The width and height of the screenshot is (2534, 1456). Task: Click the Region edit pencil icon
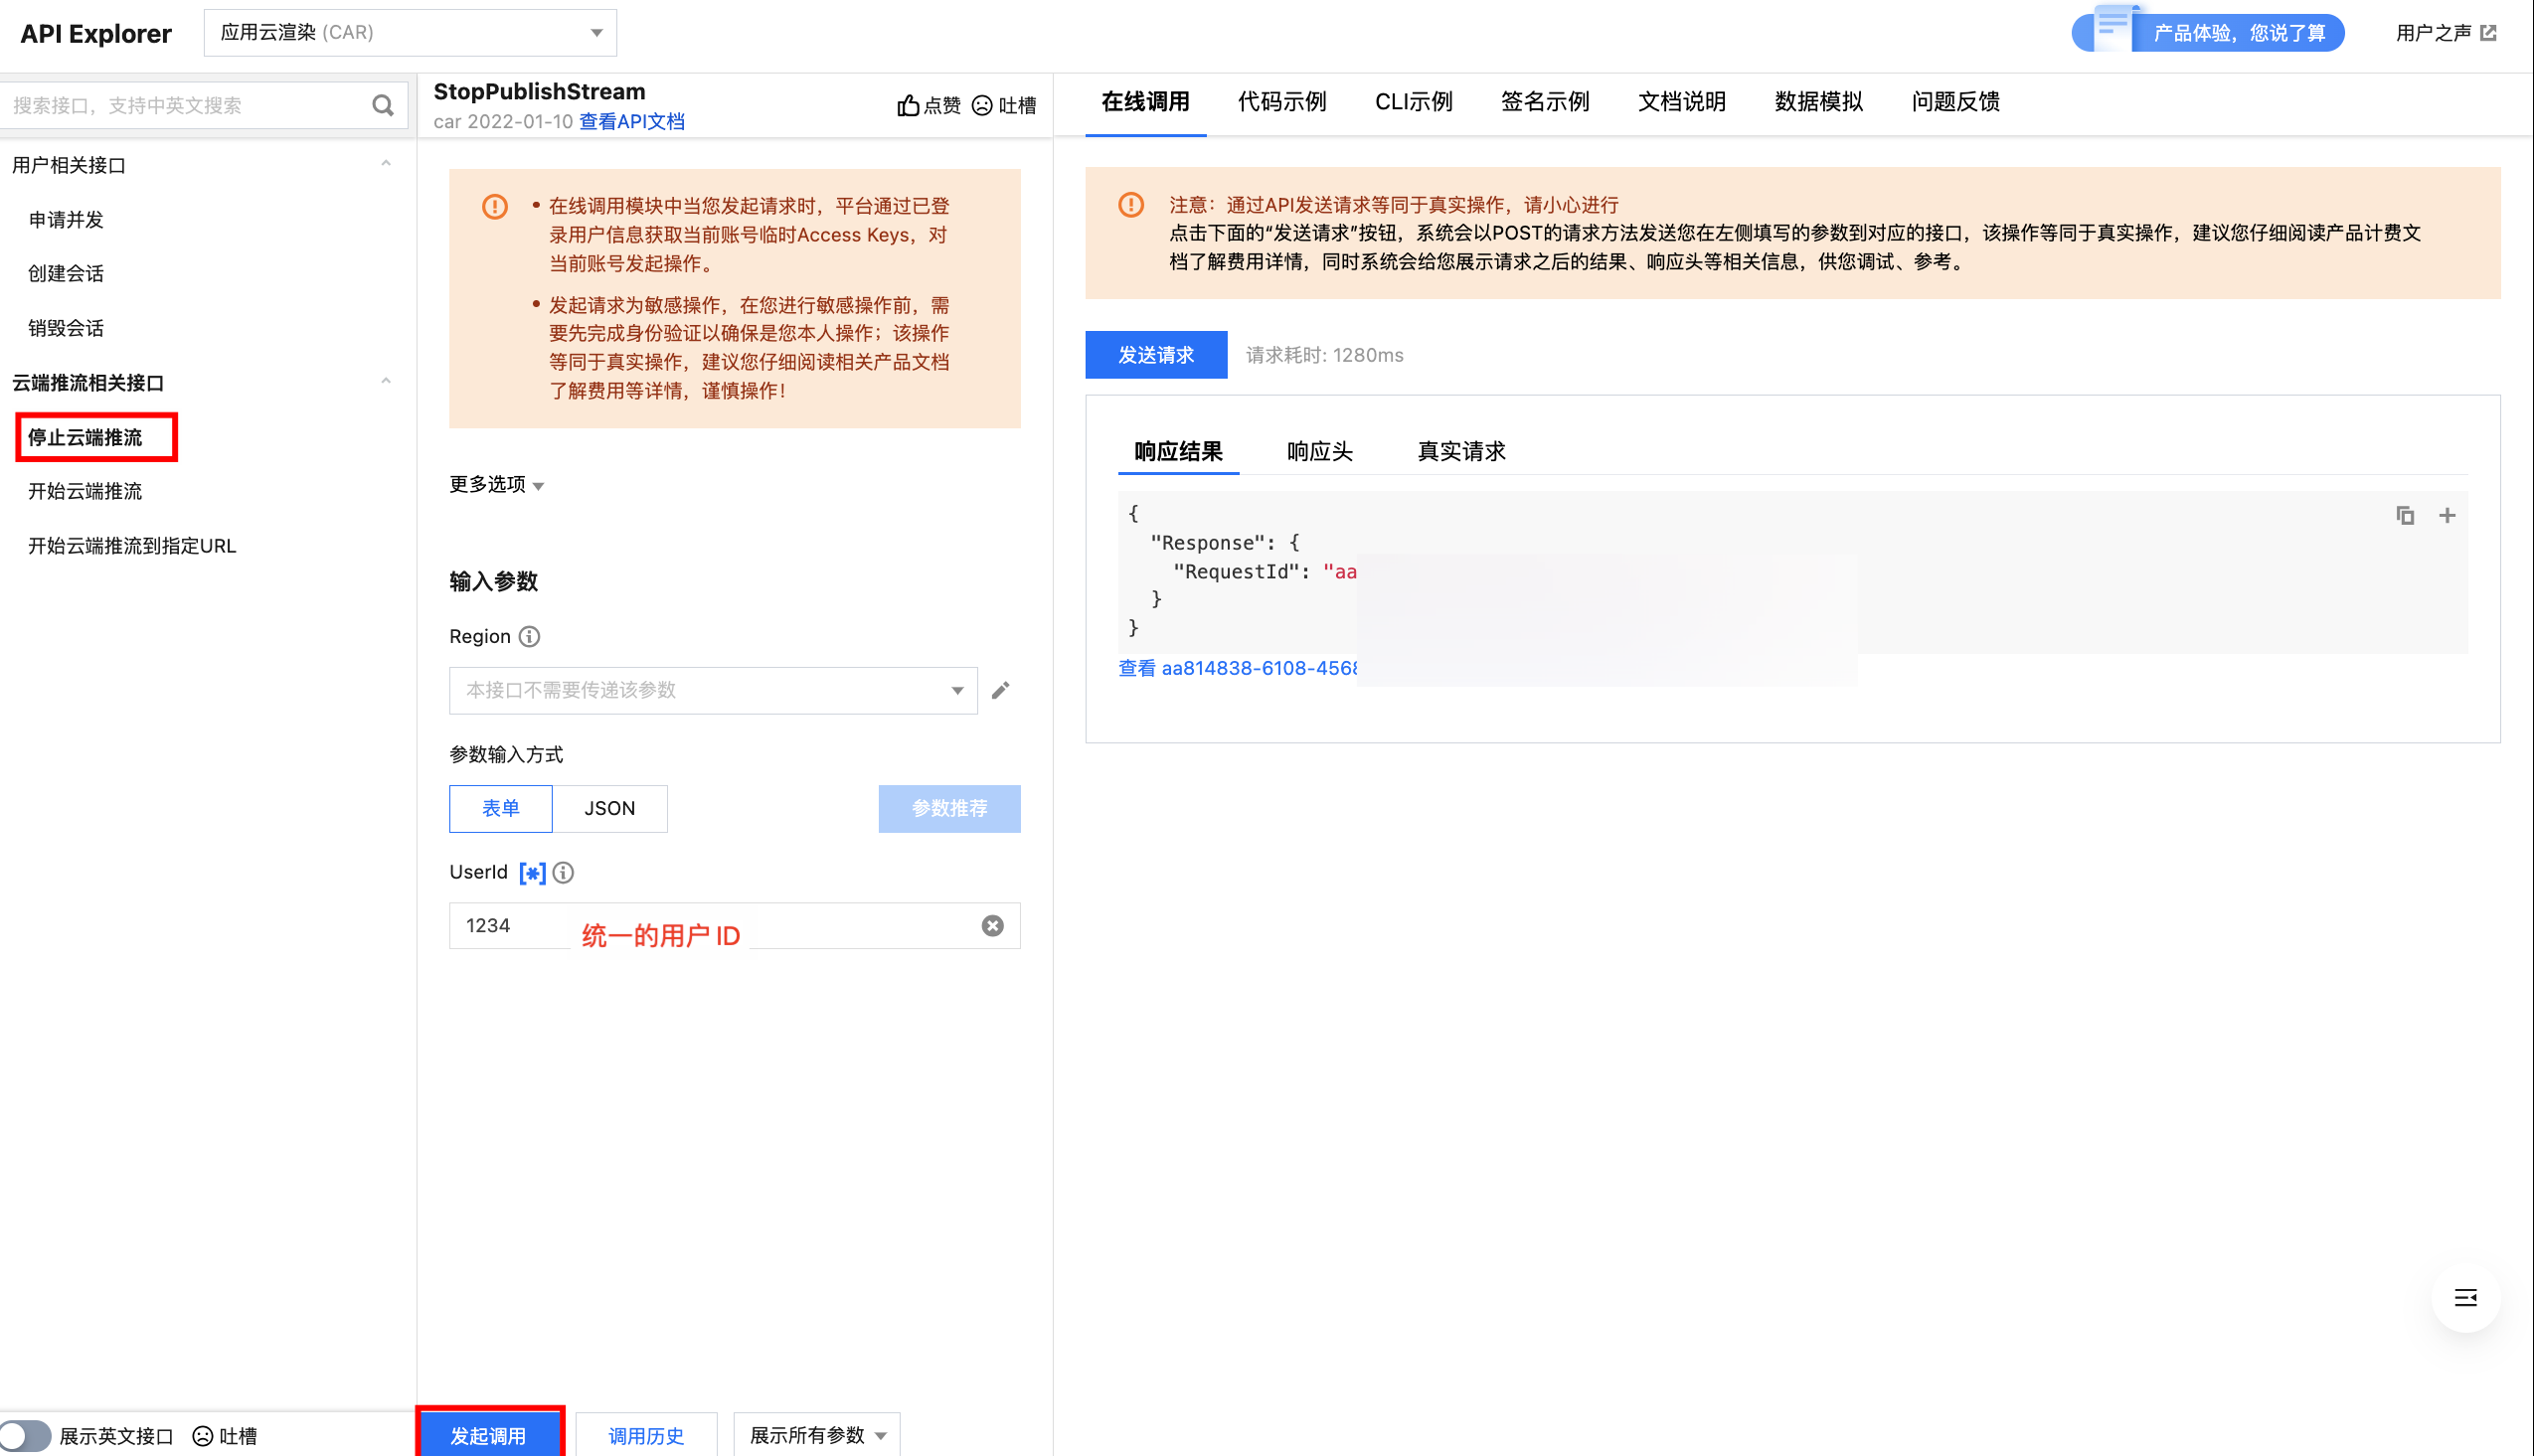coord(1000,690)
